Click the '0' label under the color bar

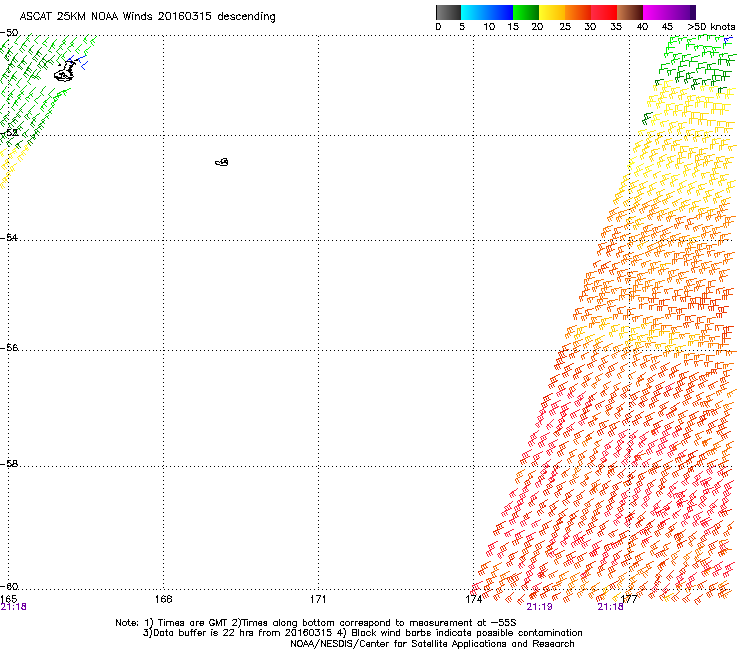[438, 27]
